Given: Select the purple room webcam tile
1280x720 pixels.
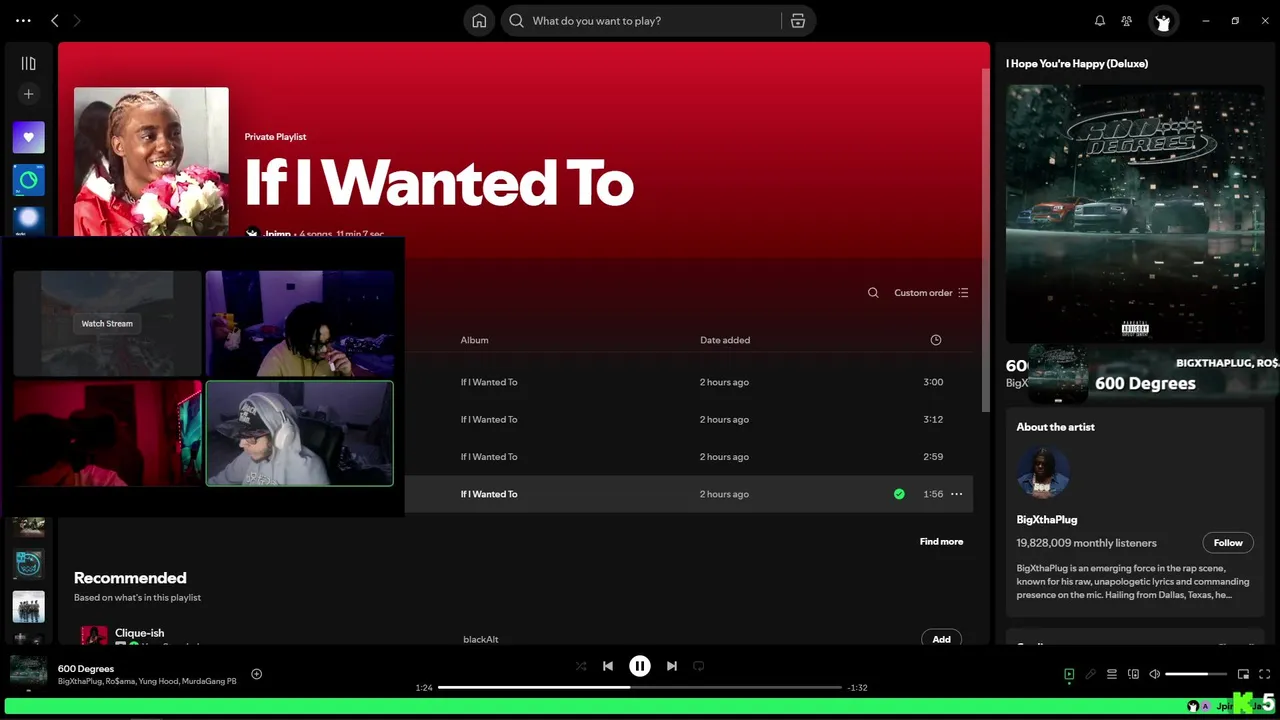Looking at the screenshot, I should pos(300,323).
